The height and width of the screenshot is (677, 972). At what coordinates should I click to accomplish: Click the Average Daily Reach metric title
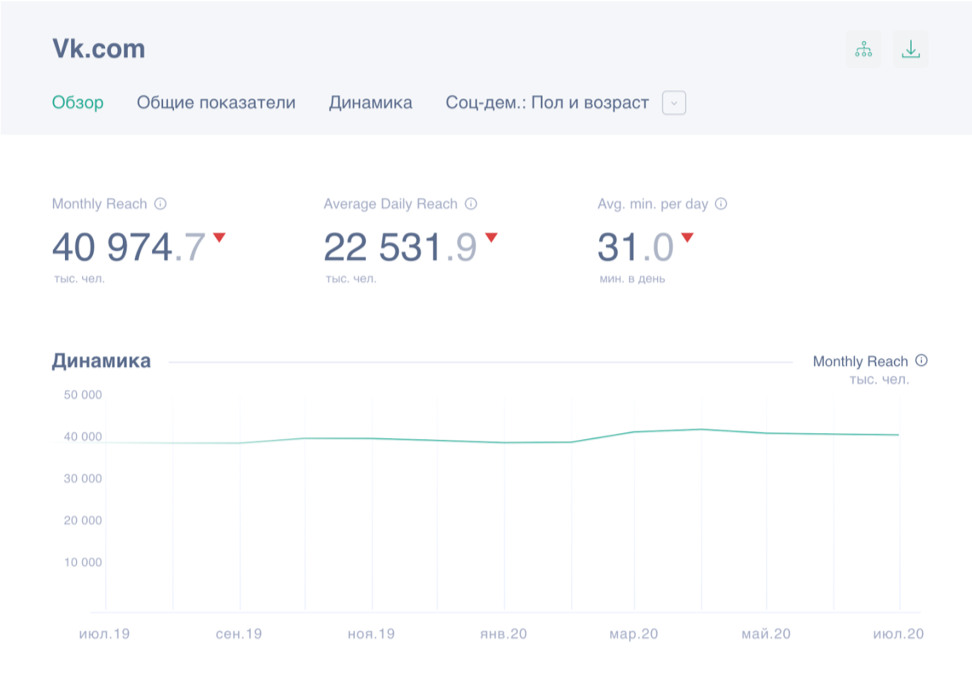tap(391, 204)
